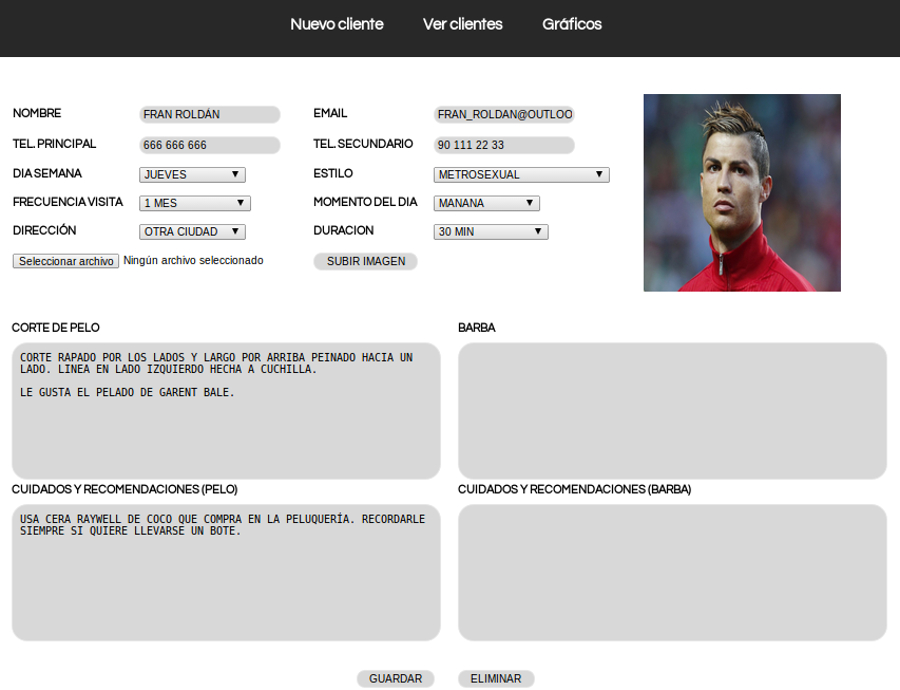Go to Ver clientes page
900x690 pixels.
pos(462,24)
